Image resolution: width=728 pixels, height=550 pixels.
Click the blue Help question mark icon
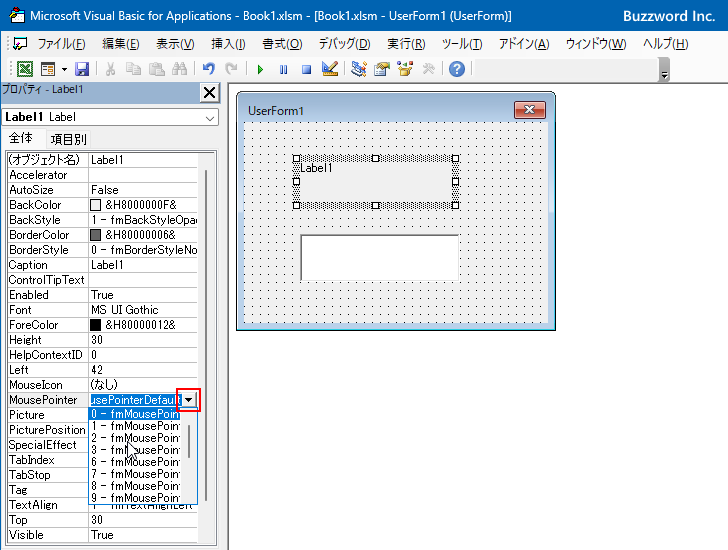[x=457, y=69]
